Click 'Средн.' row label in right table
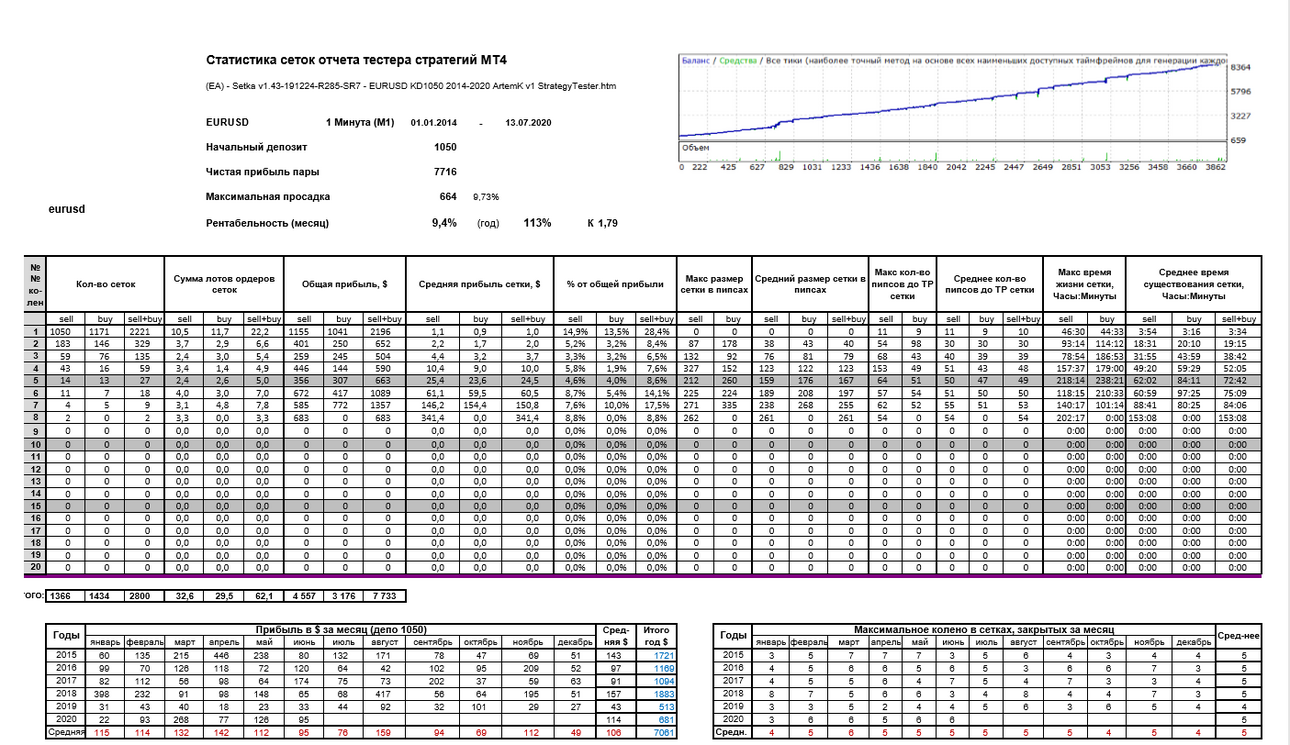The image size is (1290, 745). click(x=730, y=733)
